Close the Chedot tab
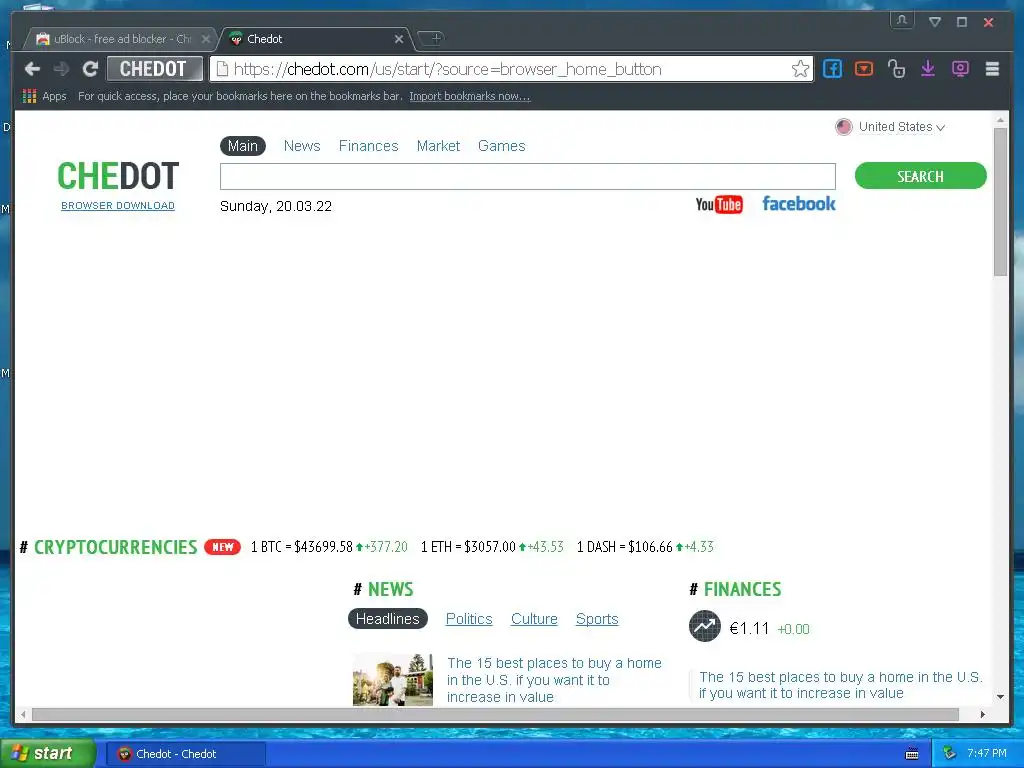The width and height of the screenshot is (1024, 768). pos(398,39)
